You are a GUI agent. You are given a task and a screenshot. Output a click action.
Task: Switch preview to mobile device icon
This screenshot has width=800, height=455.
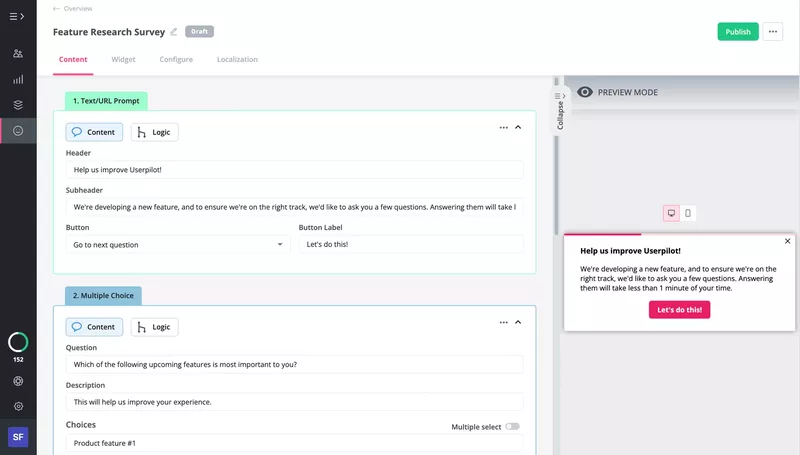pyautogui.click(x=688, y=213)
